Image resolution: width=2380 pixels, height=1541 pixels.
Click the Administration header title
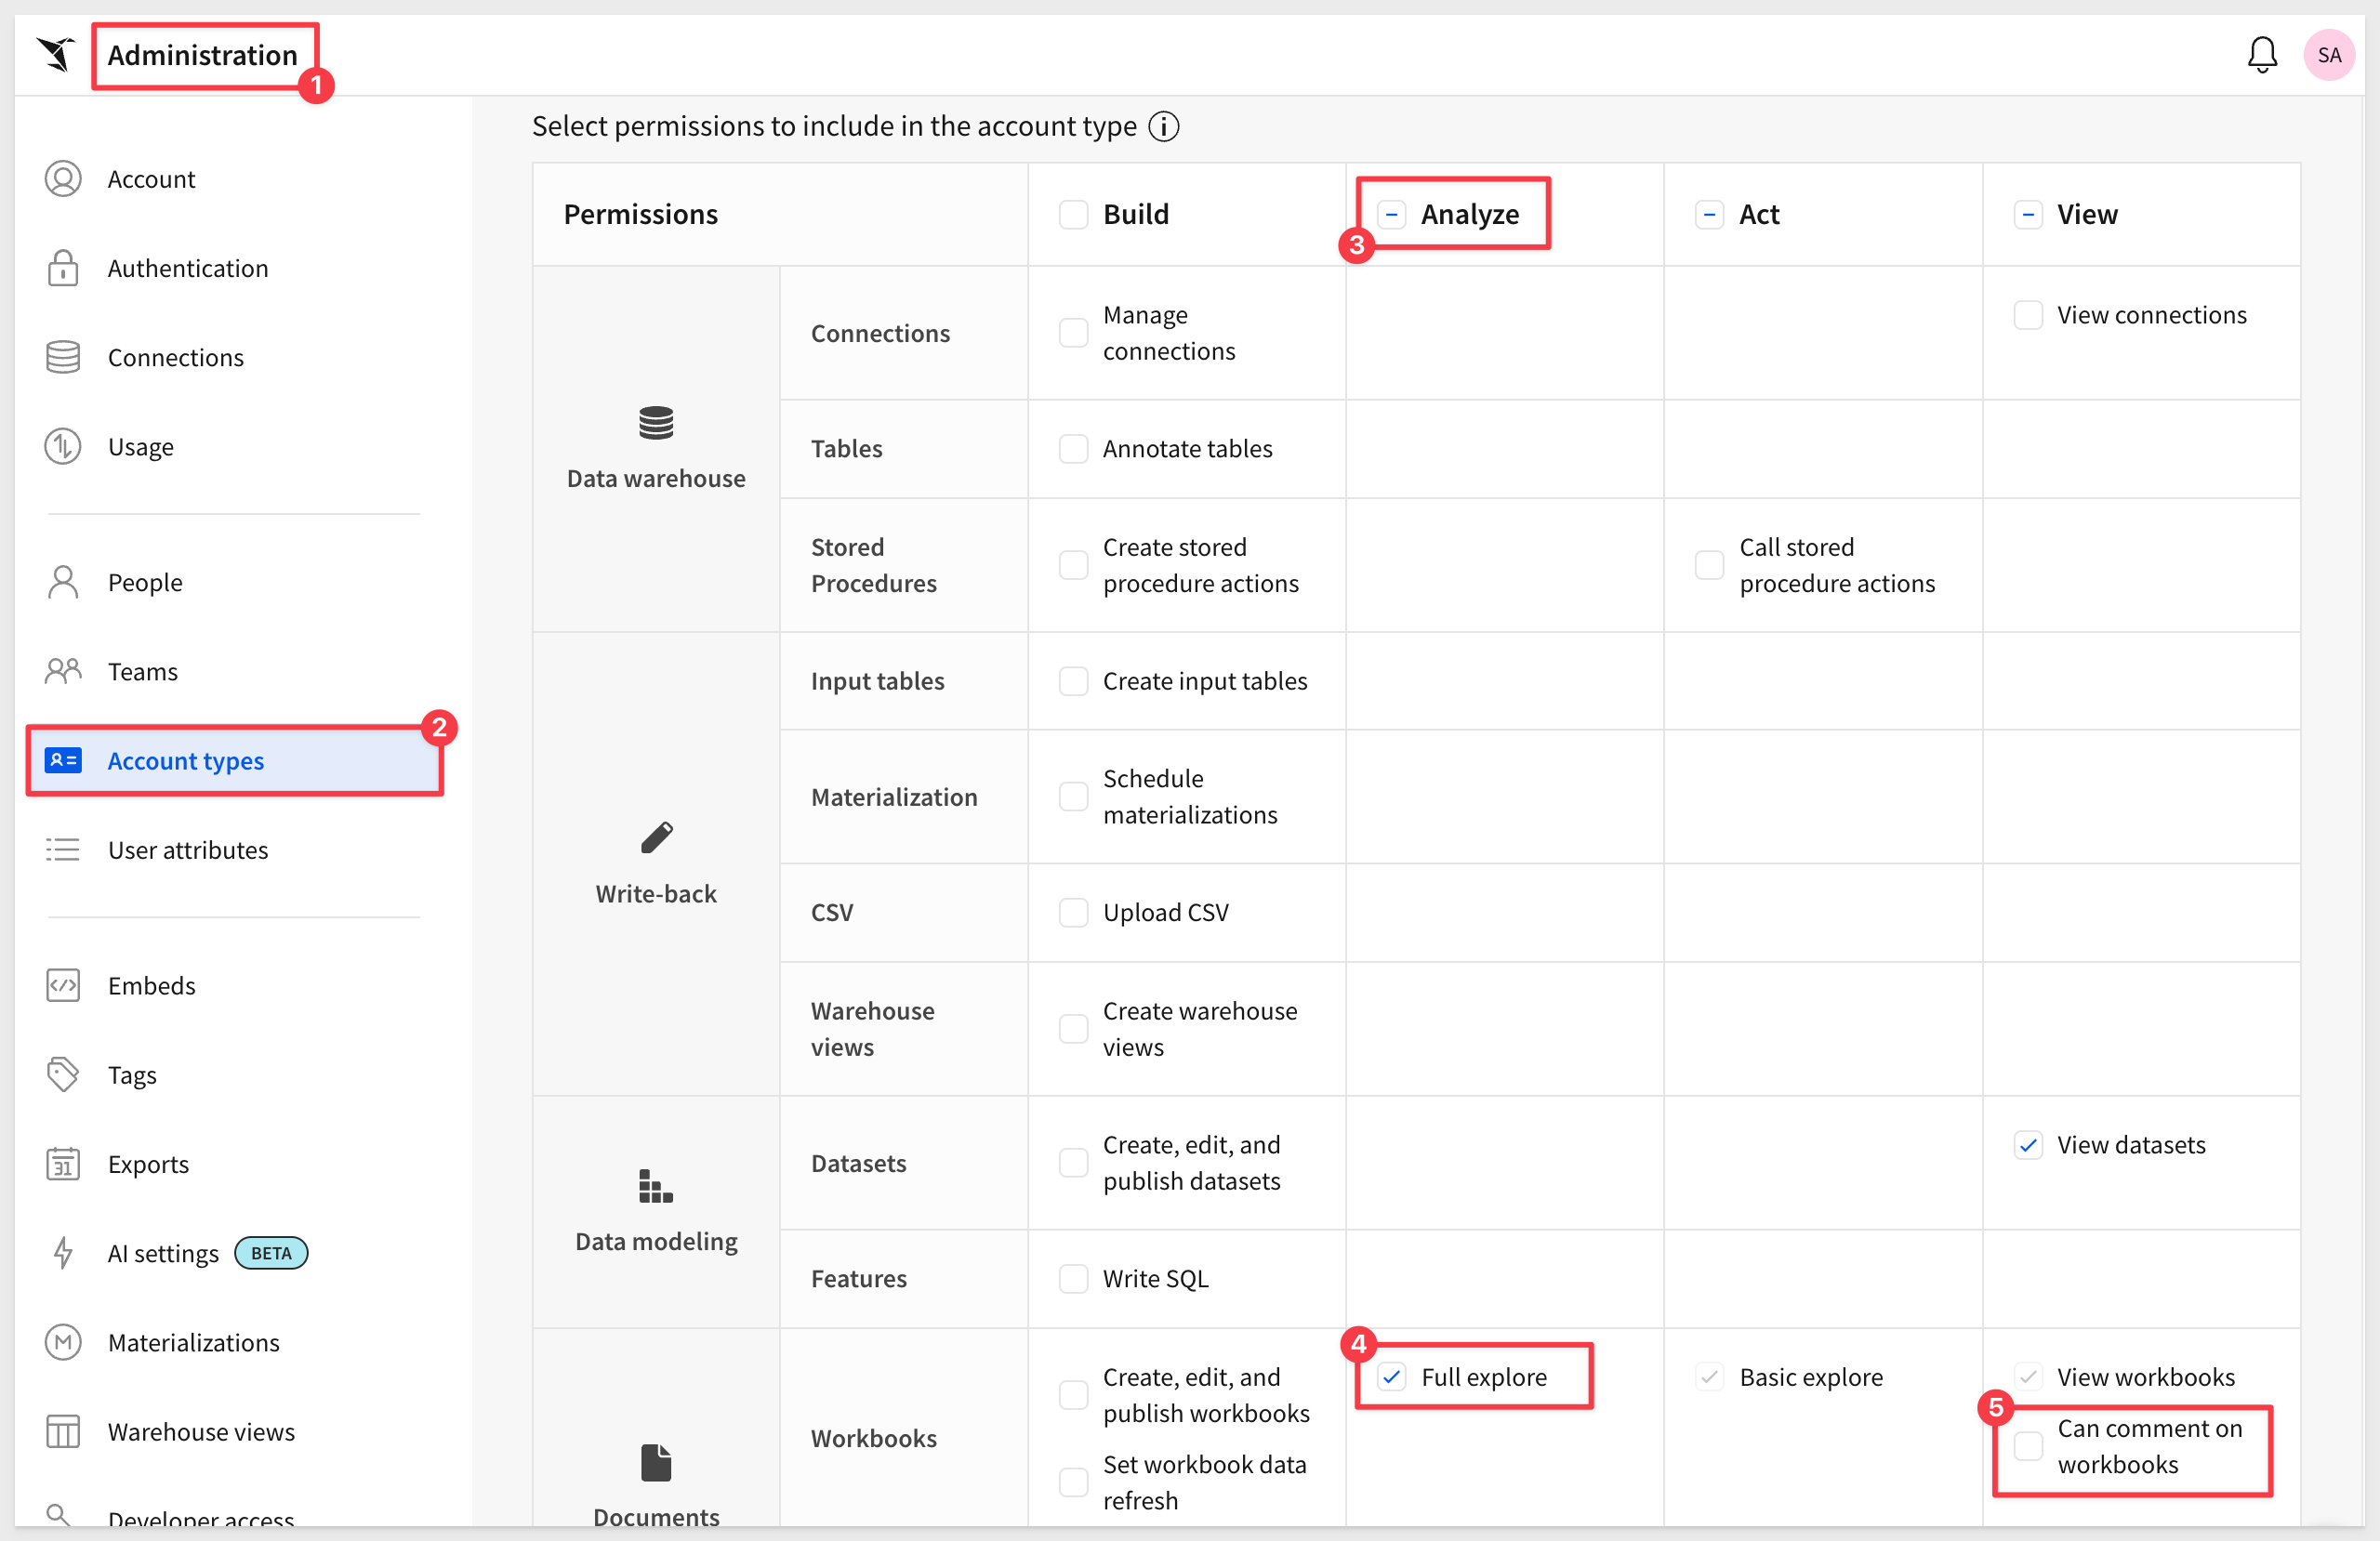[203, 55]
